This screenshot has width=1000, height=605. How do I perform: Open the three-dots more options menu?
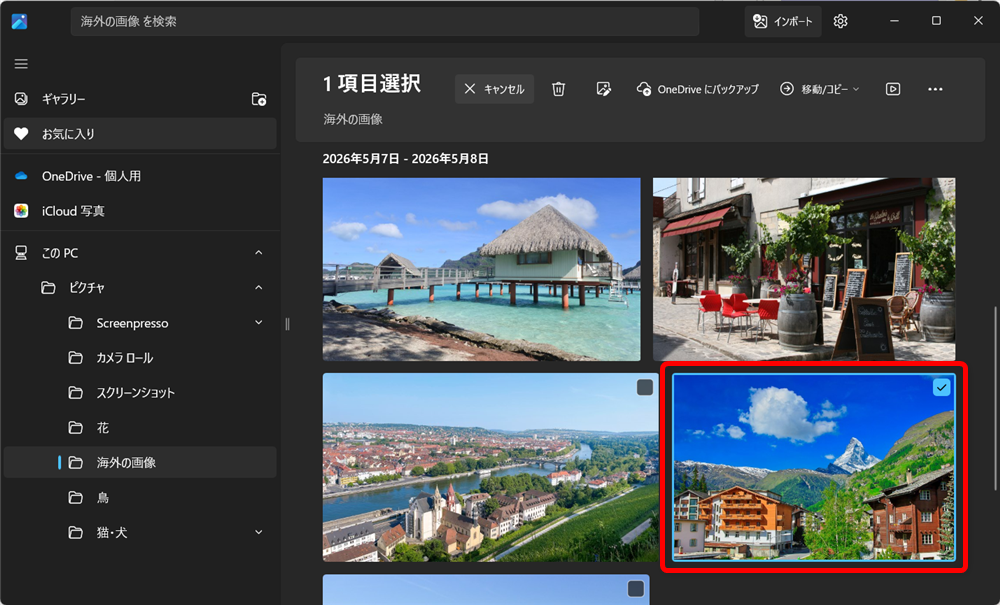(x=935, y=89)
